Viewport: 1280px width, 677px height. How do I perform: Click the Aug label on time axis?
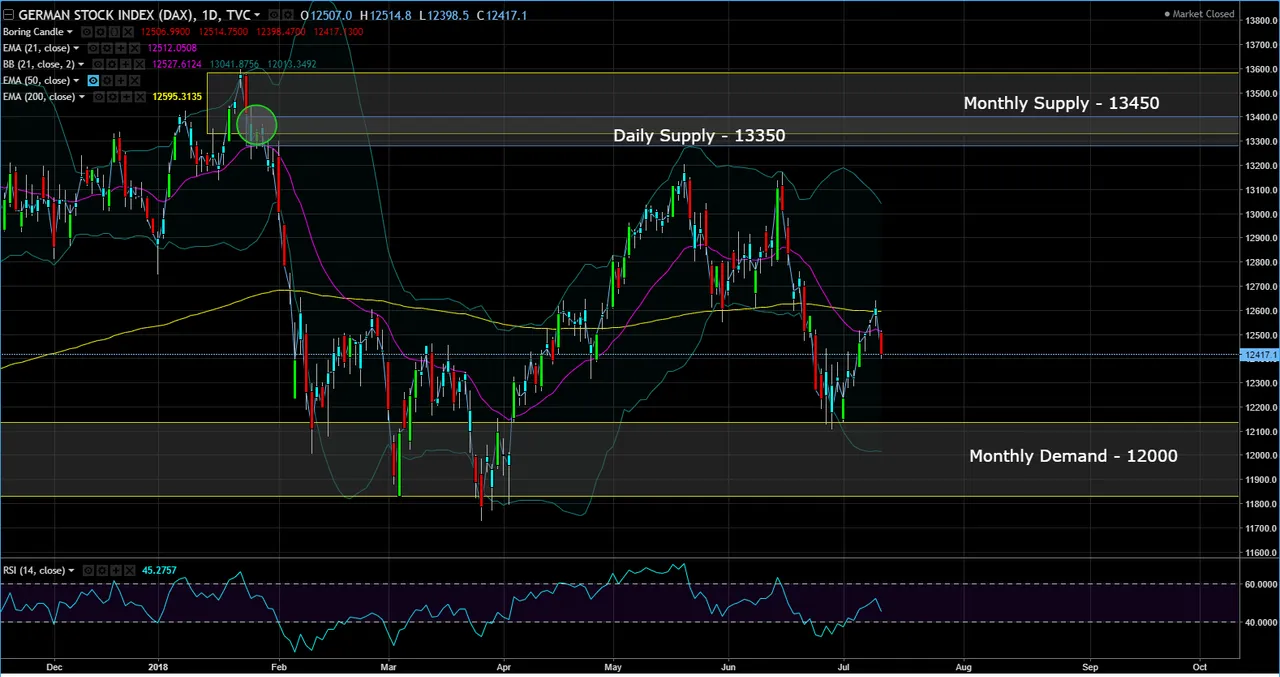[x=963, y=666]
